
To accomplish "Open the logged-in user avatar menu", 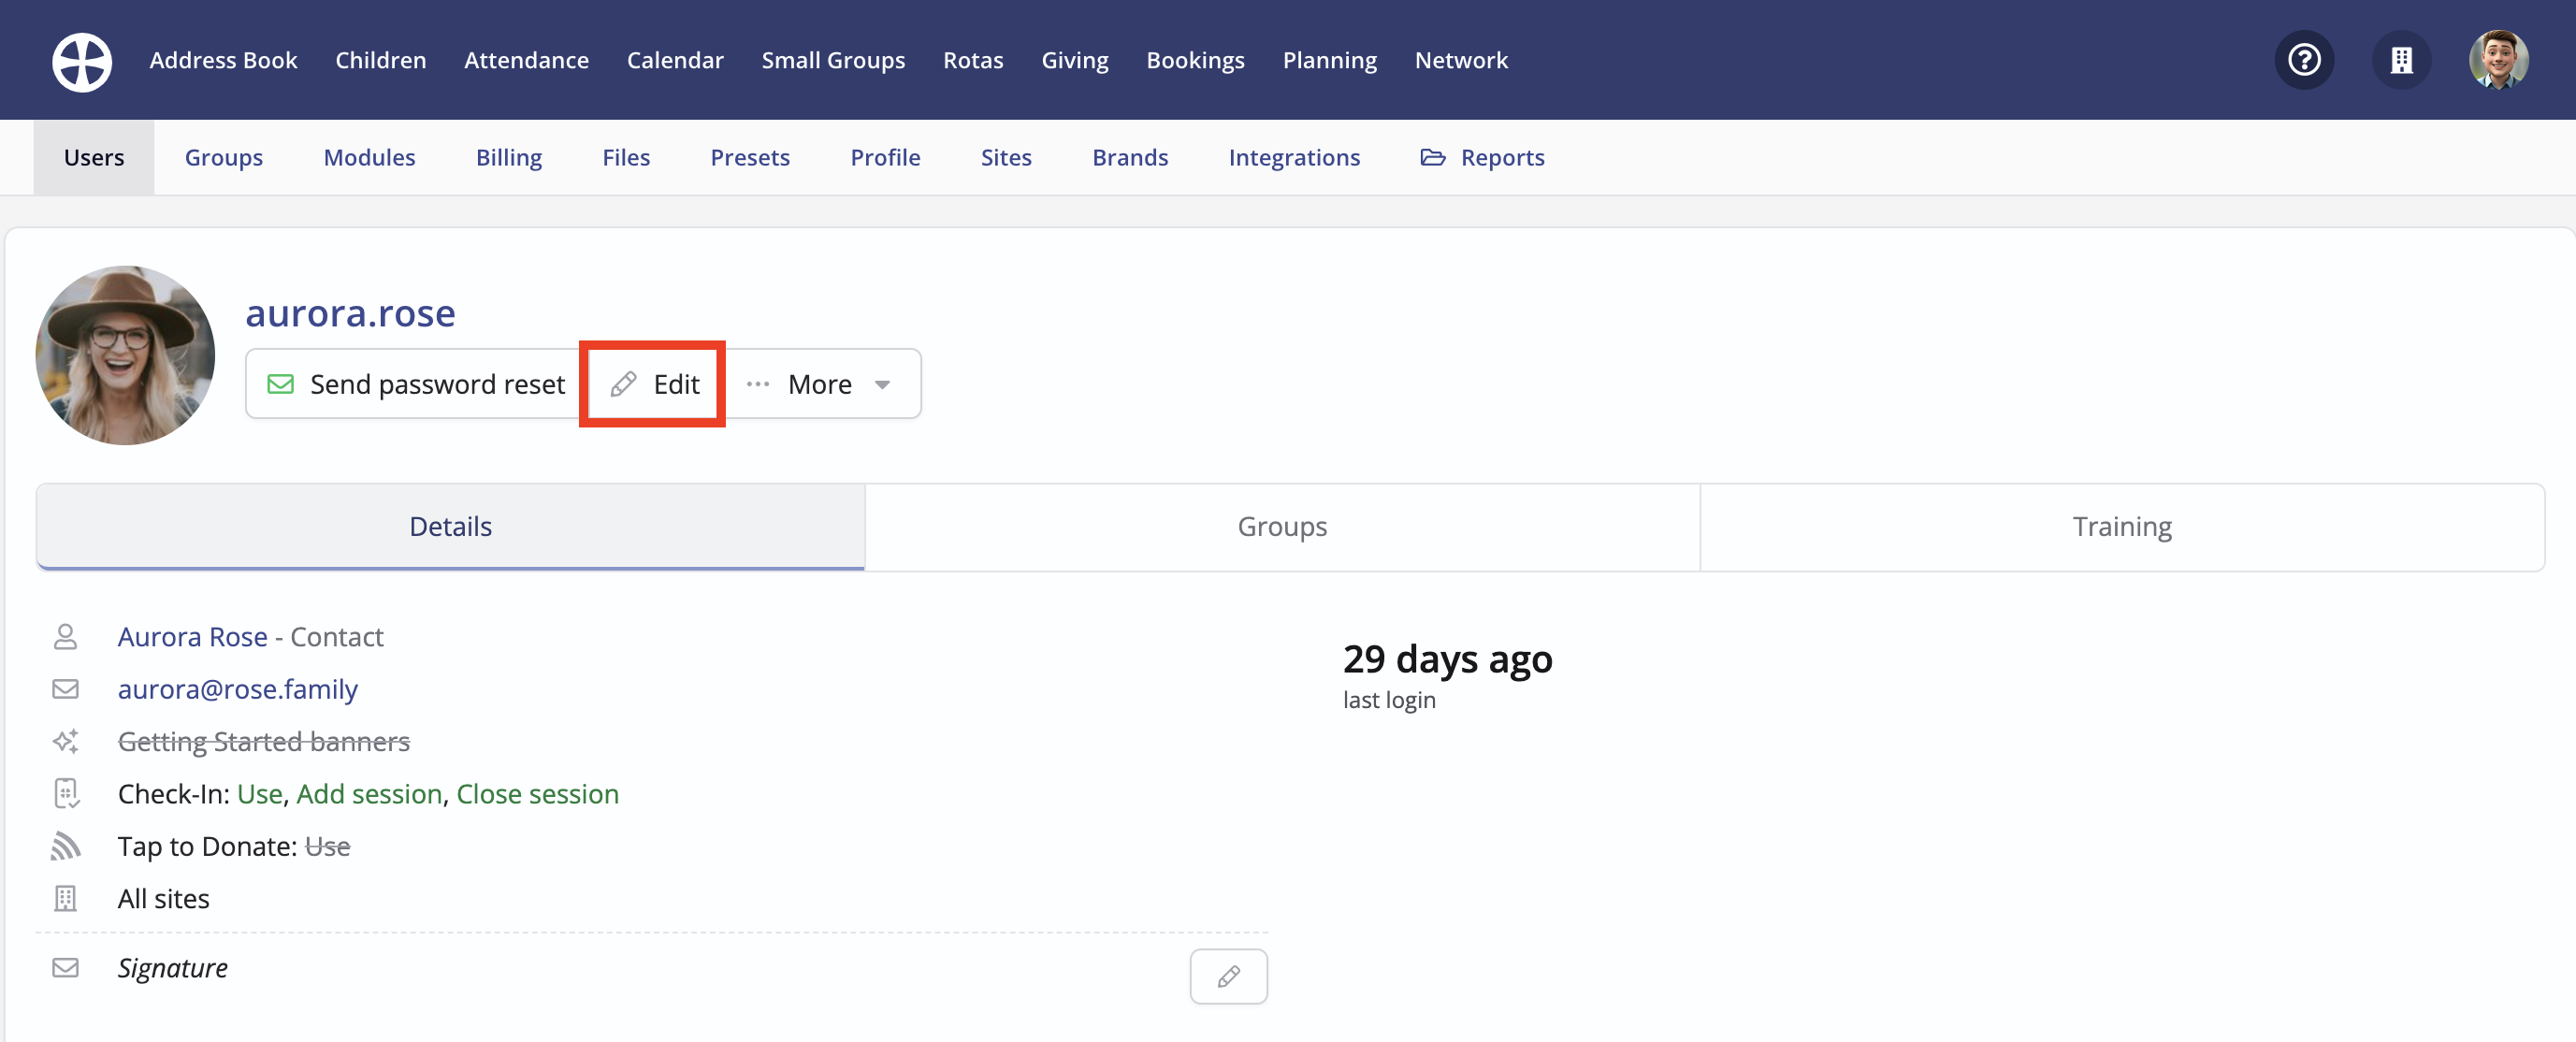I will (2498, 60).
